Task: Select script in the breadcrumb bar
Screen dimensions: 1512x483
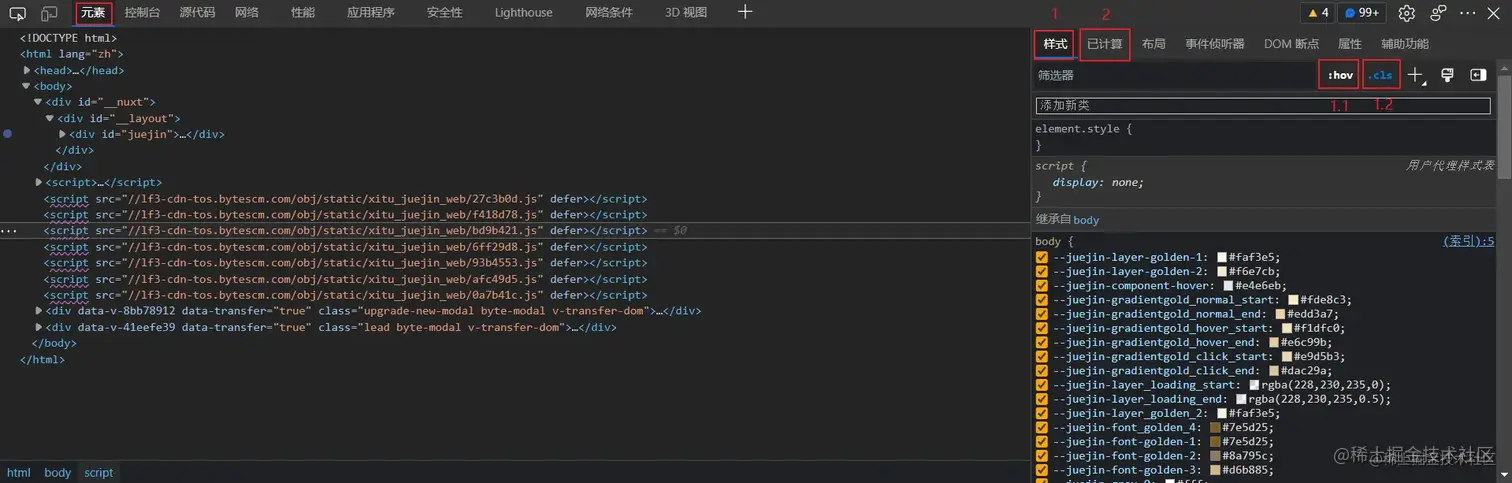Action: tap(98, 472)
